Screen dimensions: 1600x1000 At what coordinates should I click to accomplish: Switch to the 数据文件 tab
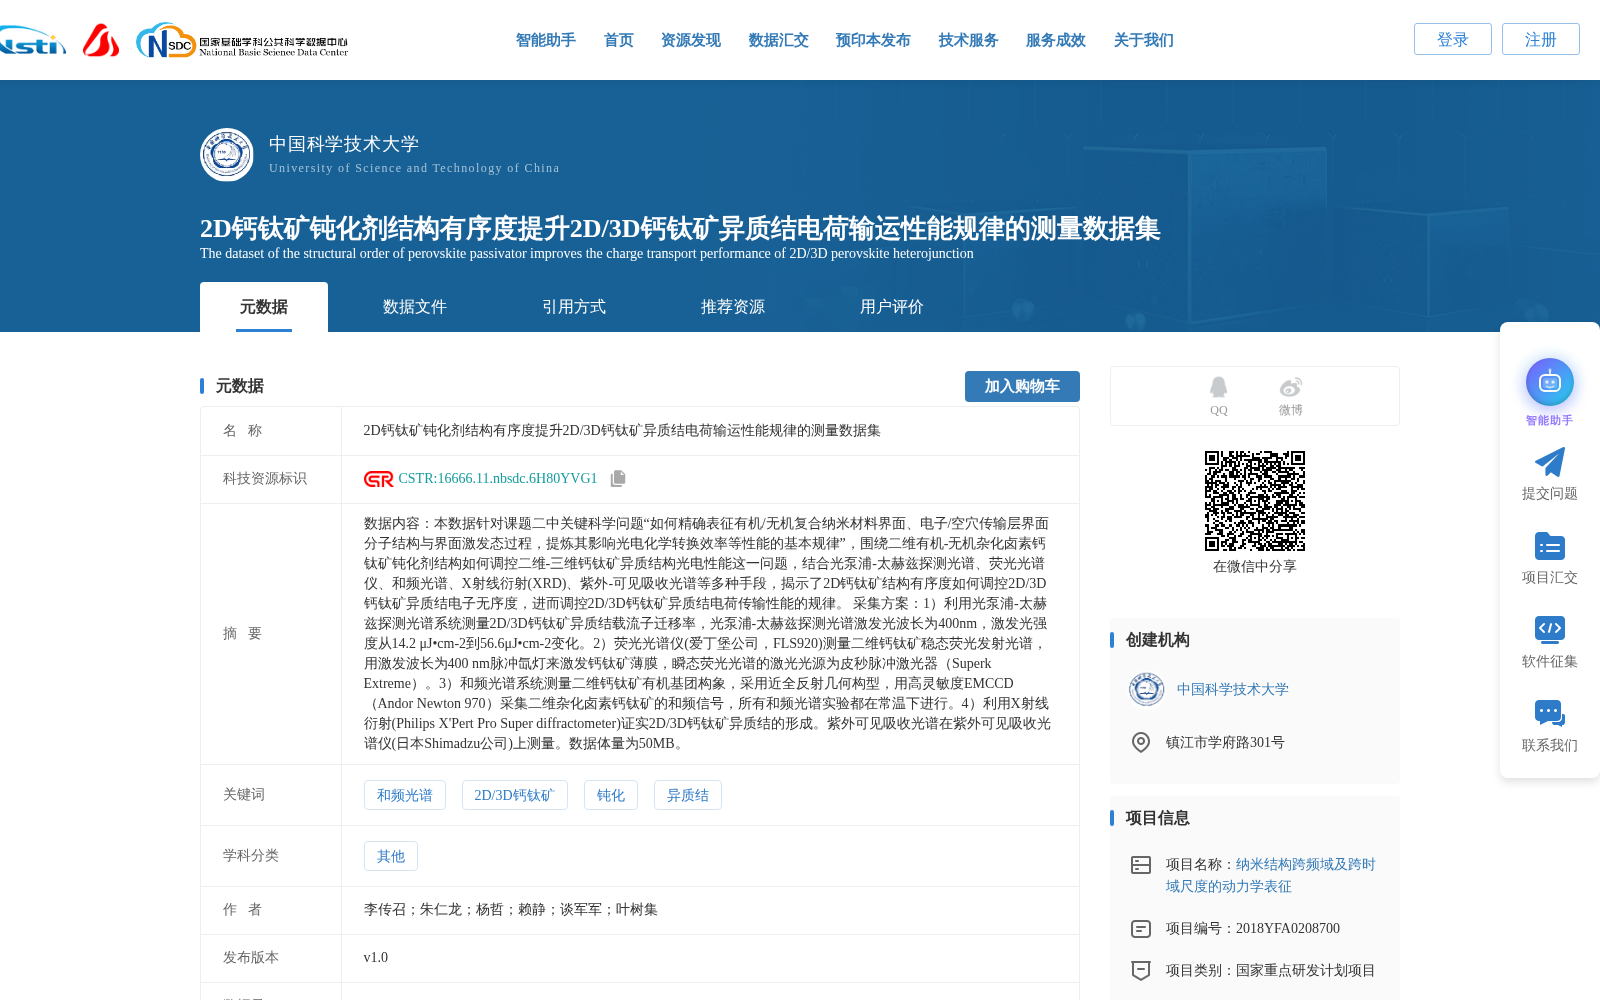tap(415, 307)
